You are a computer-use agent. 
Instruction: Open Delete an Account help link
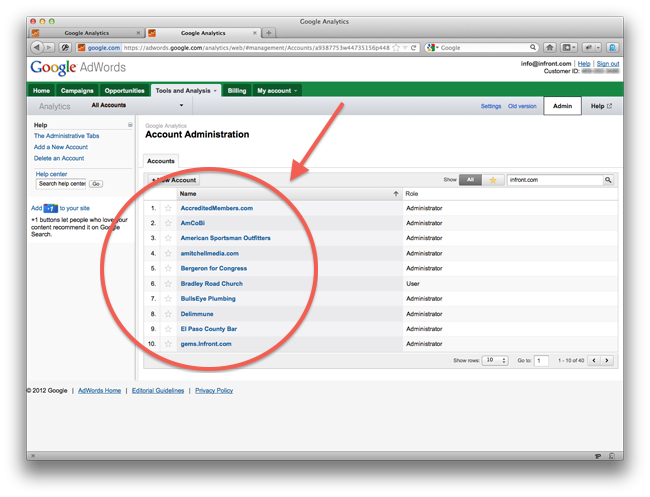(59, 158)
